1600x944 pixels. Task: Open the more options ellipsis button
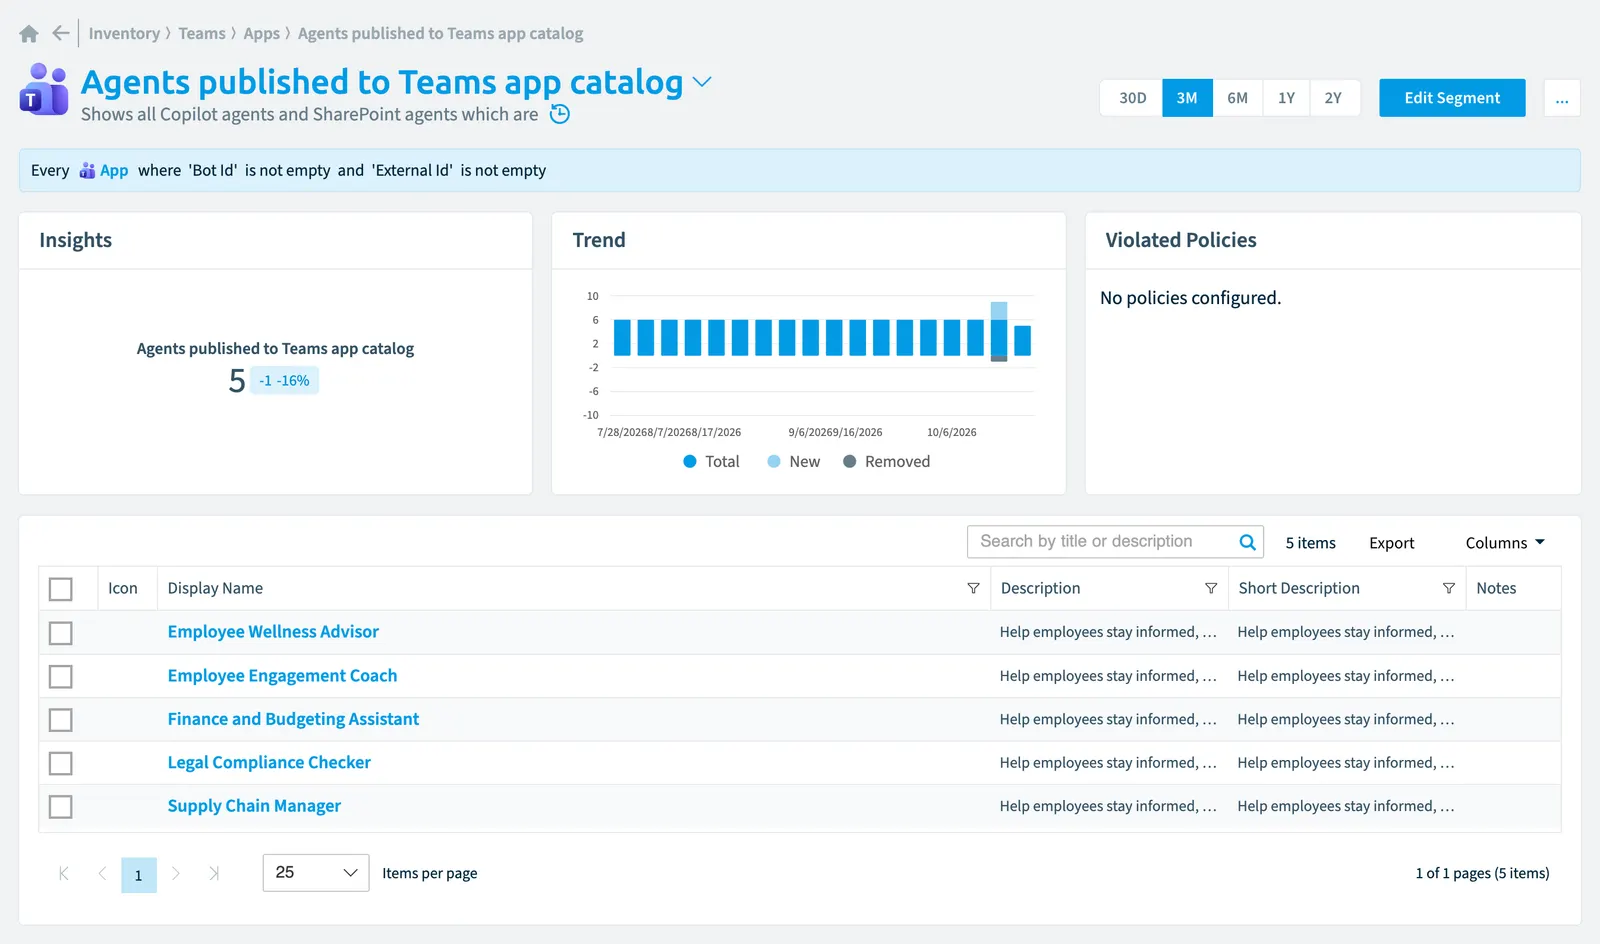1562,98
